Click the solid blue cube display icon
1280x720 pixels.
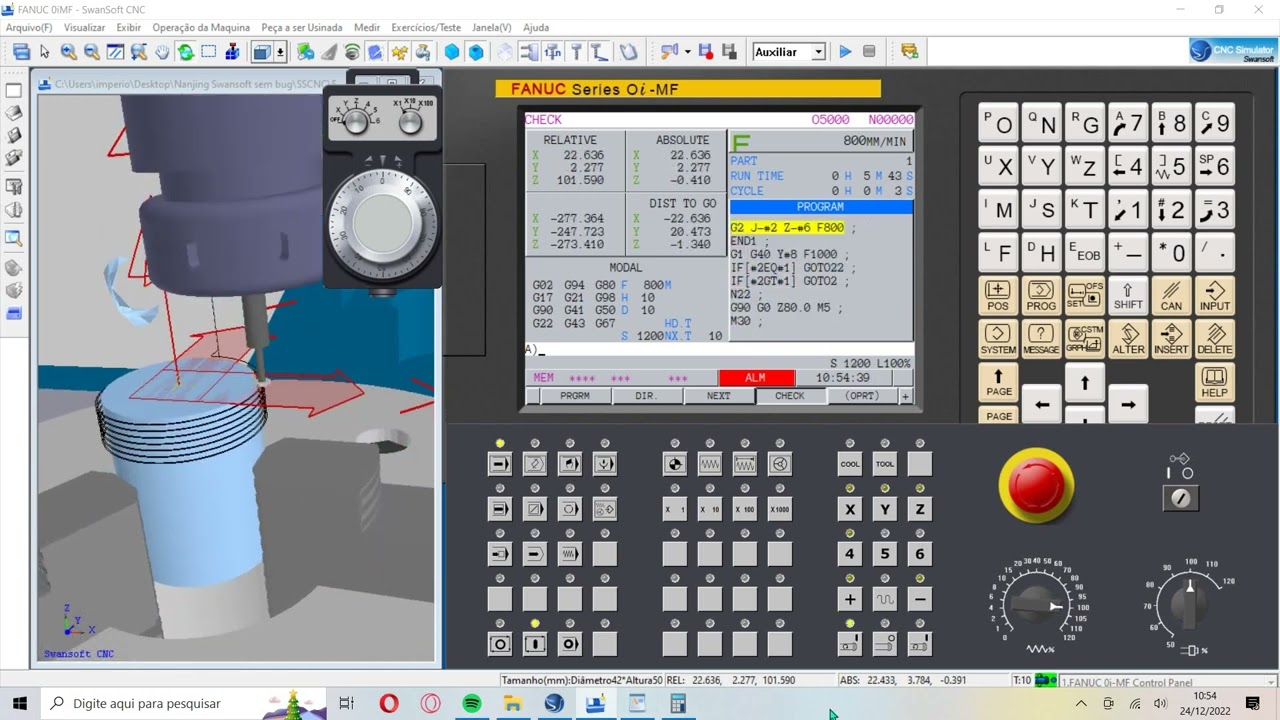[452, 52]
